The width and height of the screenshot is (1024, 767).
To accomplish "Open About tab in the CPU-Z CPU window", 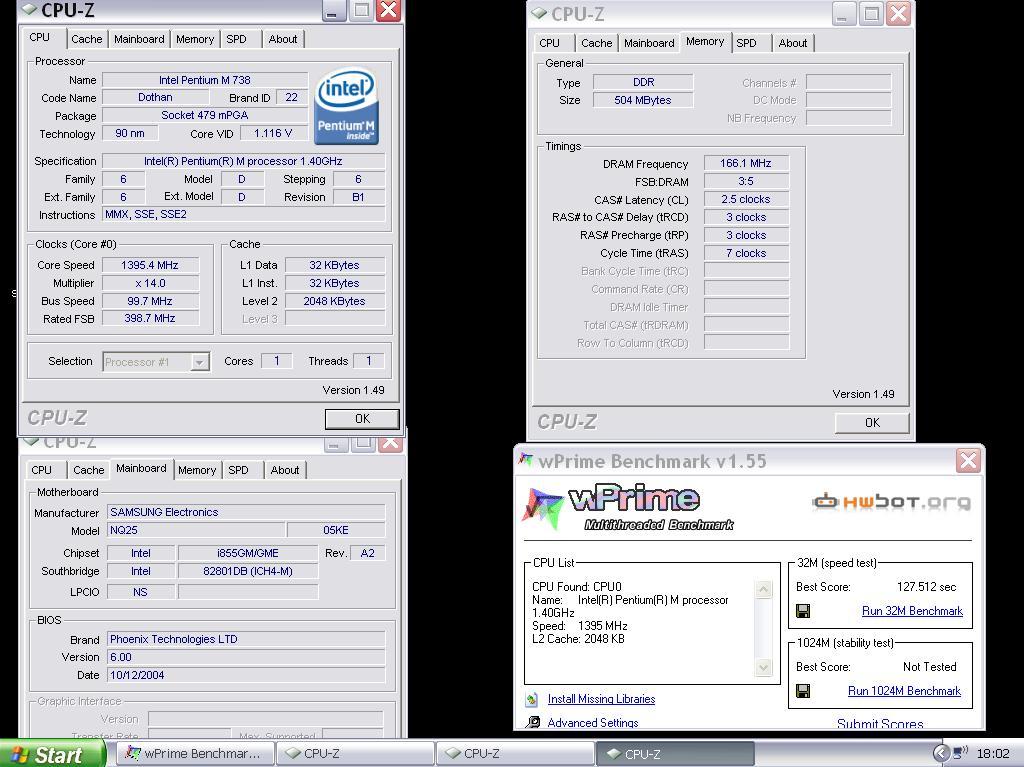I will click(283, 39).
